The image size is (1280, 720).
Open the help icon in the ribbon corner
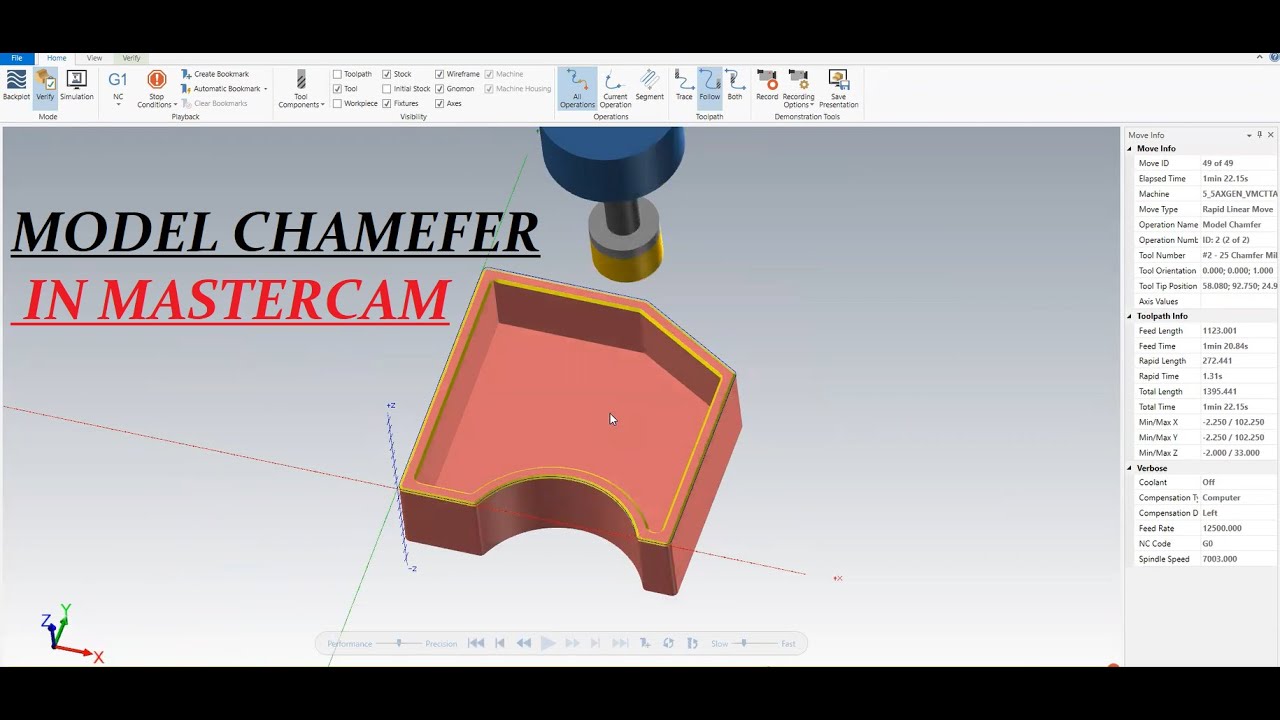pyautogui.click(x=1274, y=58)
